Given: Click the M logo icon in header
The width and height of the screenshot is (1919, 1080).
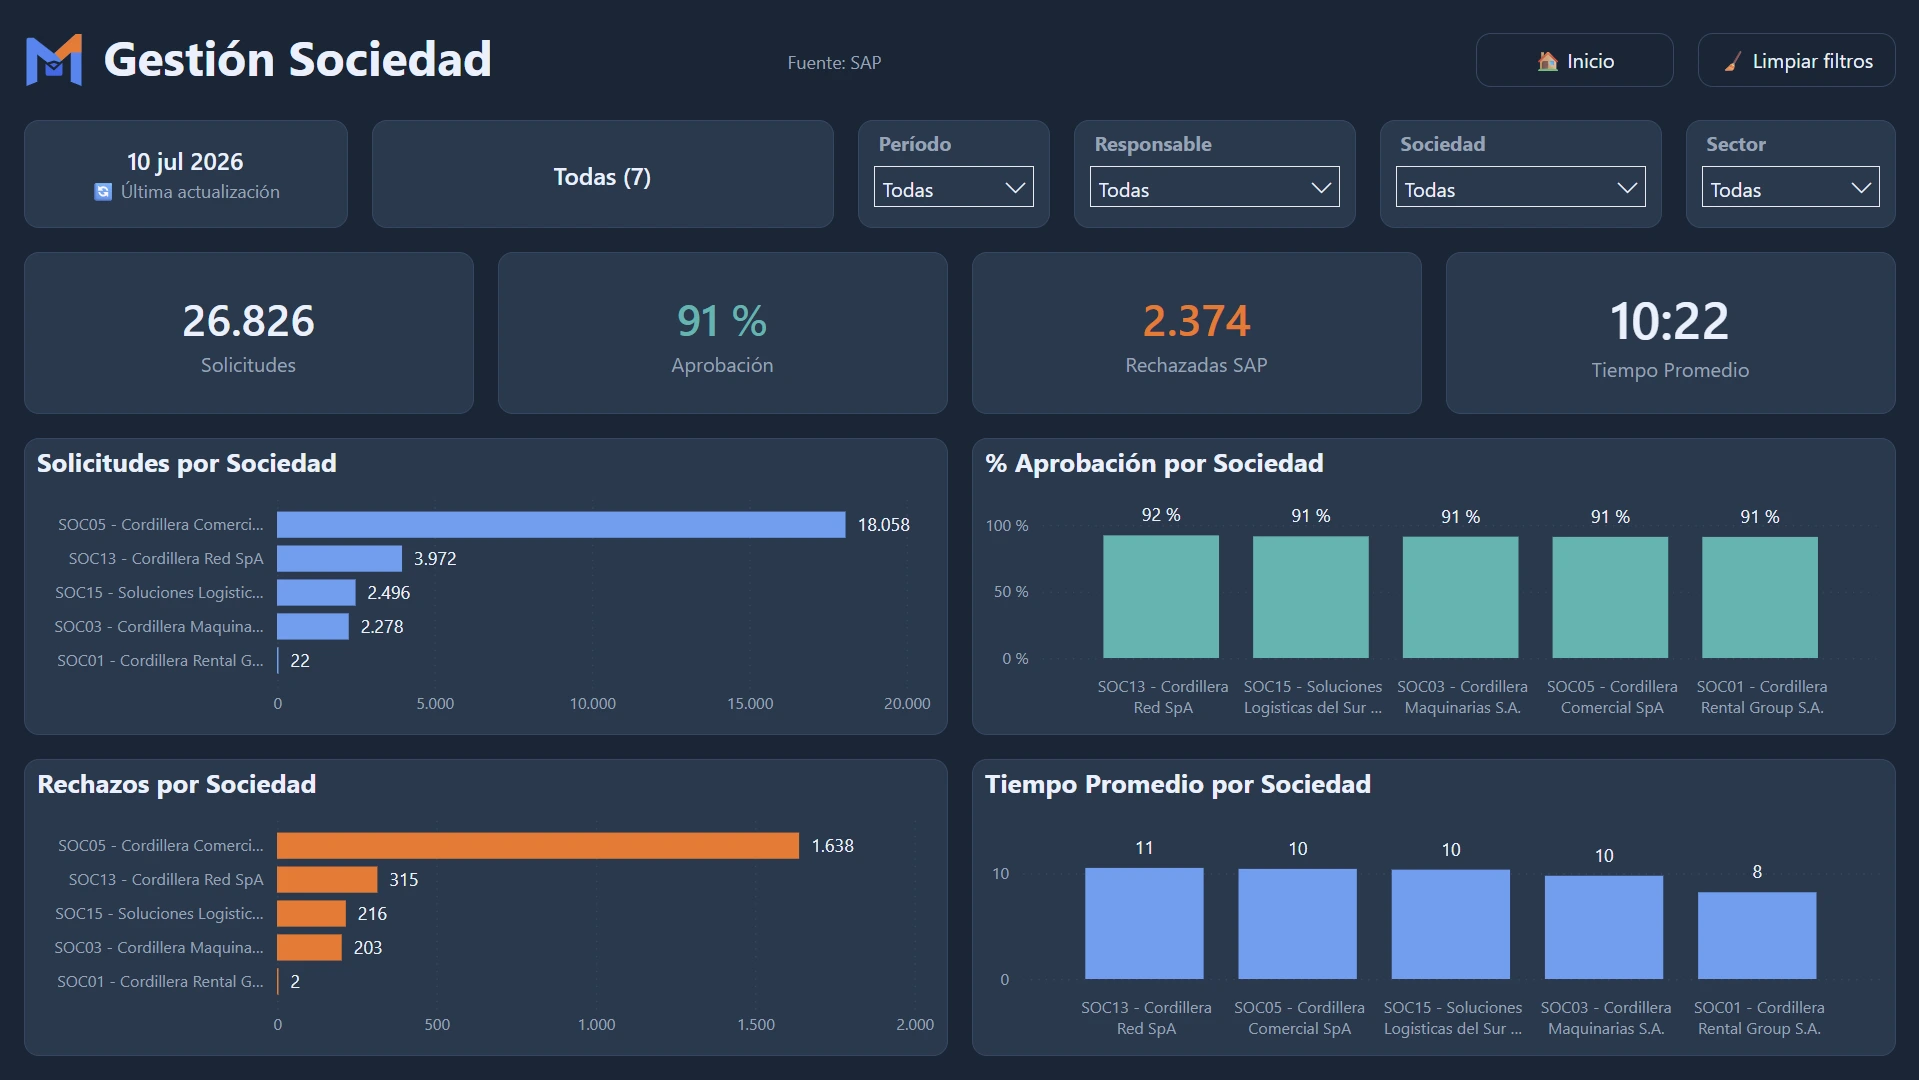Looking at the screenshot, I should point(54,60).
